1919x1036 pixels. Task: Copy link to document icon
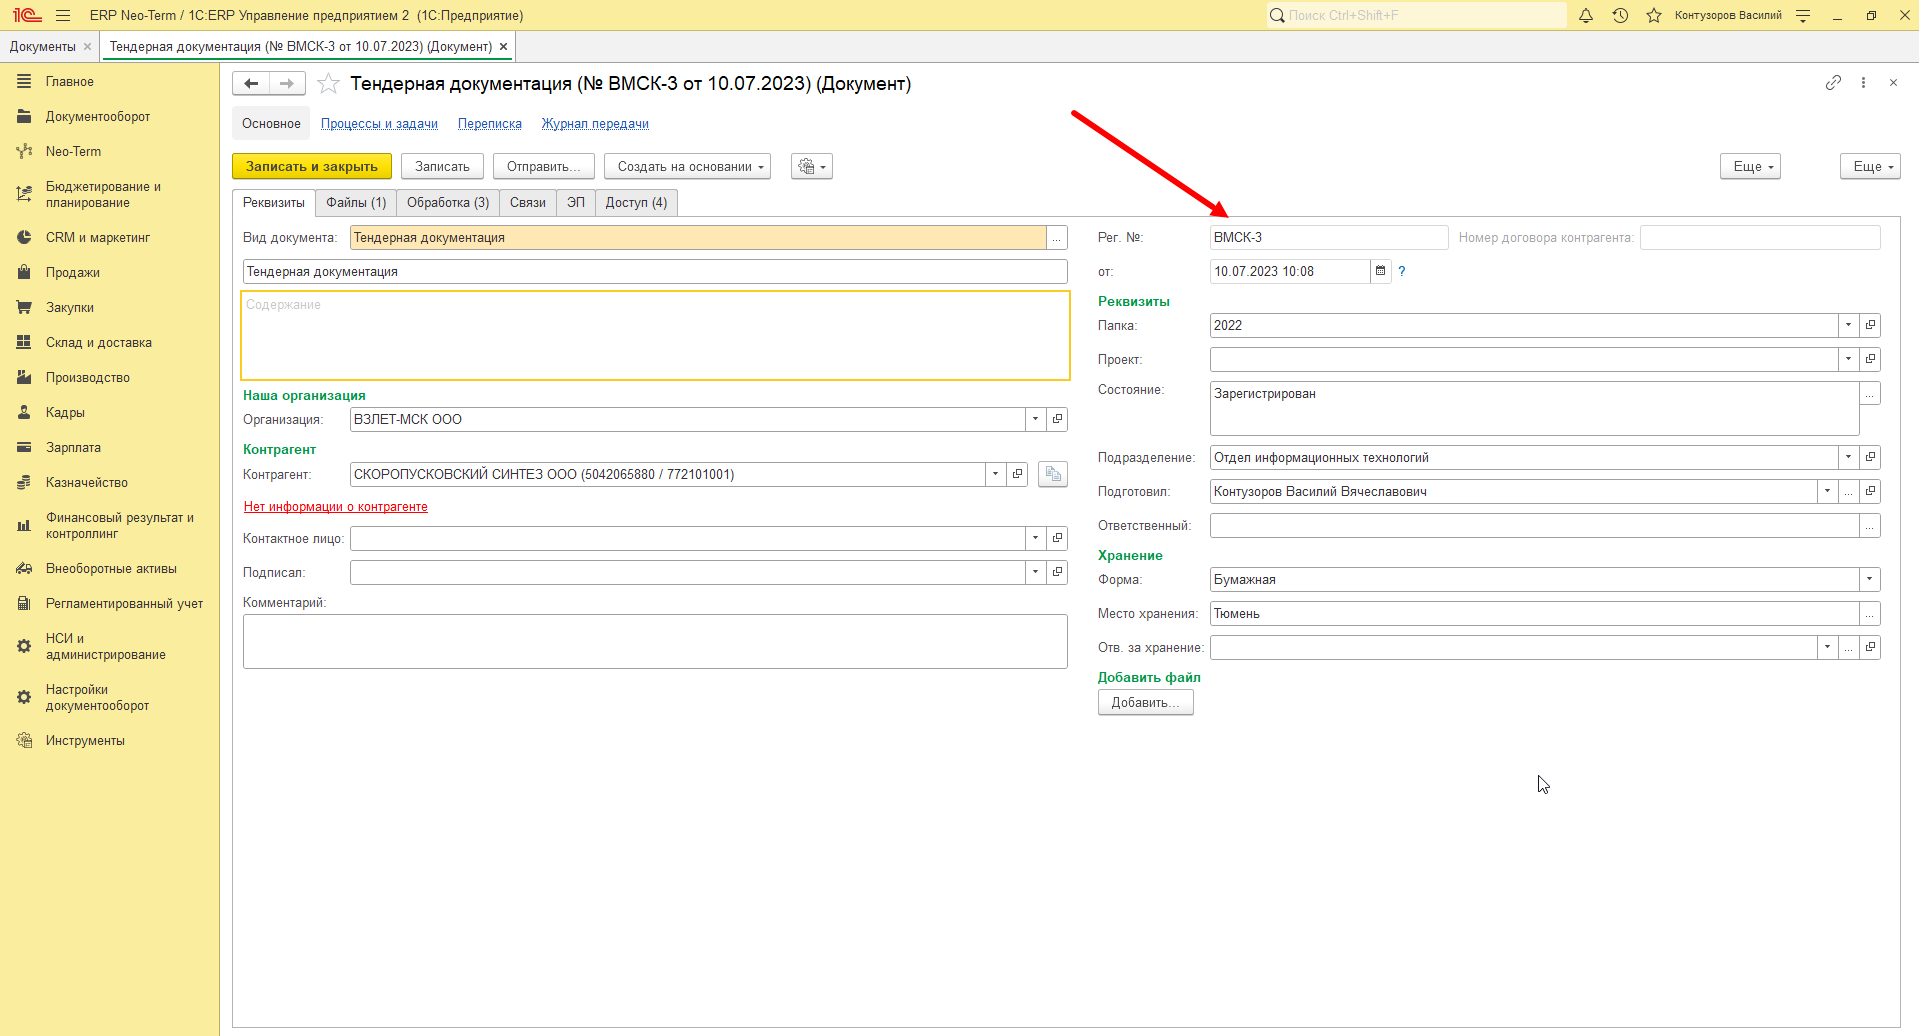[1833, 83]
